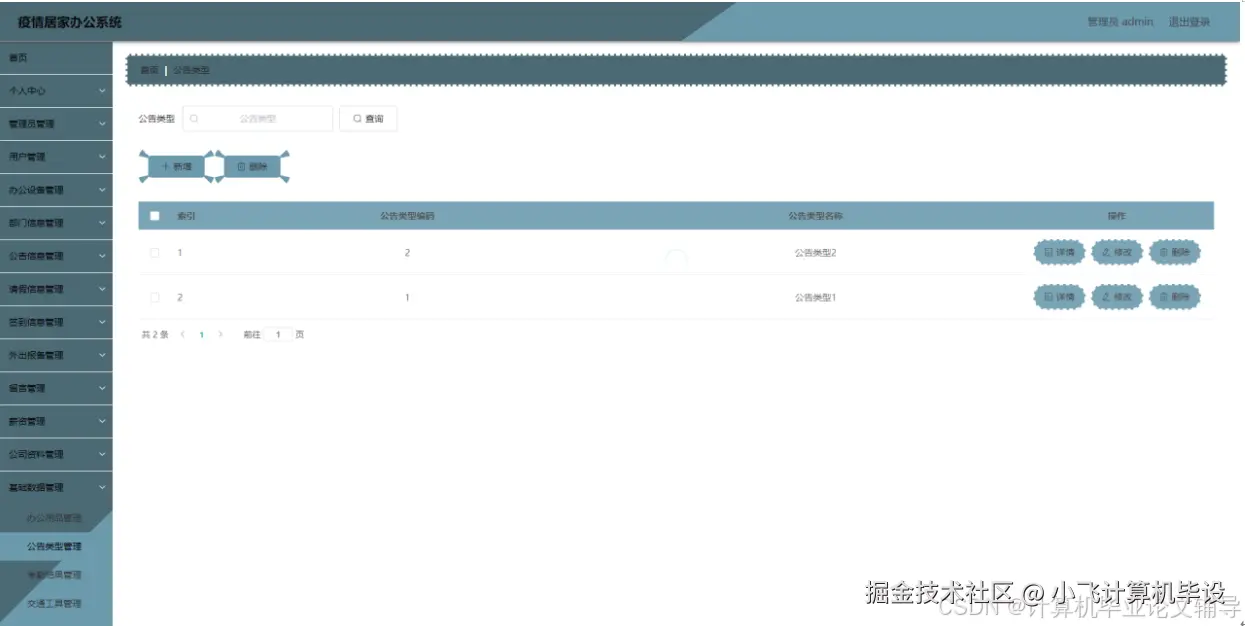Select 公告类型管理 submenu item
Screen dimensions: 1245x626
56,546
